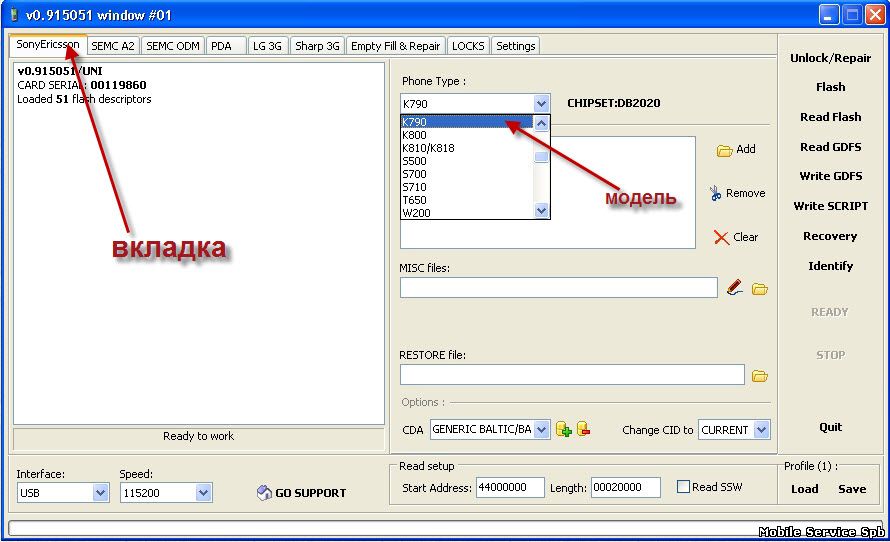Expand the Phone Type dropdown arrow
Viewport: 890px width, 542px height.
pos(541,103)
